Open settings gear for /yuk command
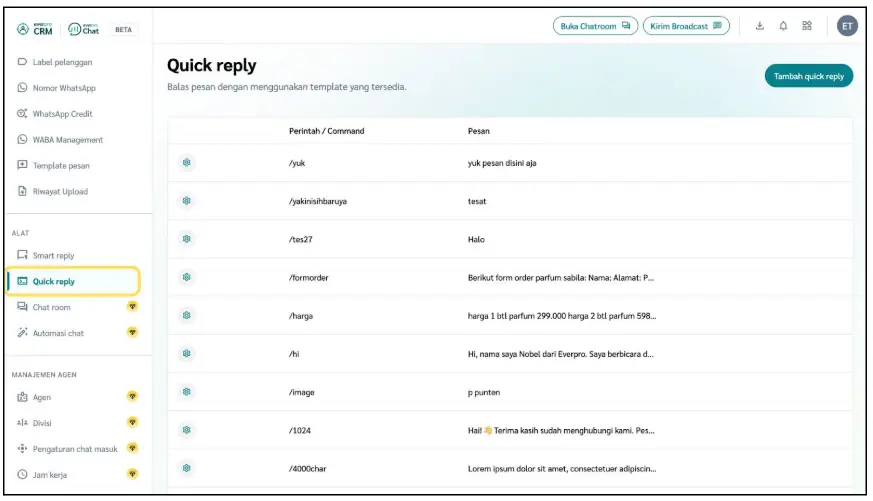The height and width of the screenshot is (501, 873). click(186, 163)
